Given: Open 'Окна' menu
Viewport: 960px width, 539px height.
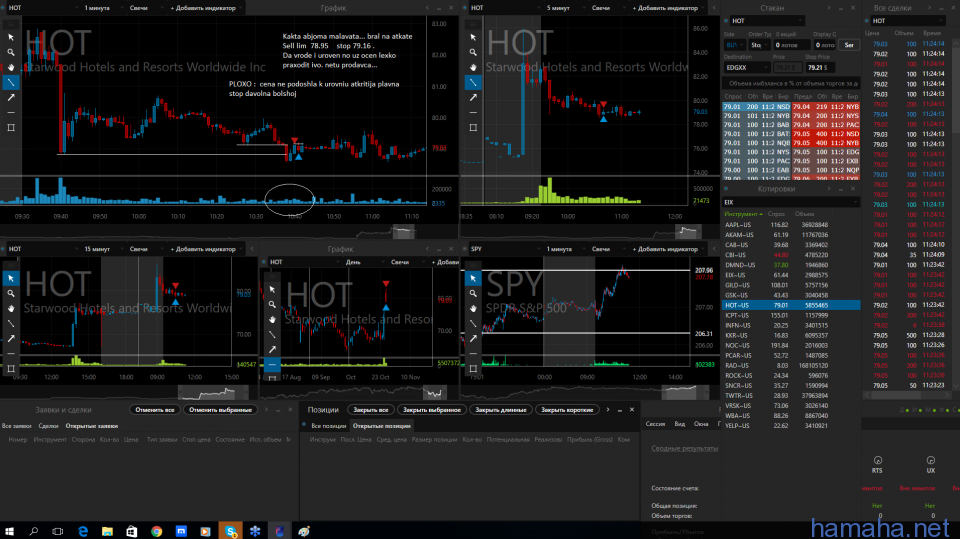Looking at the screenshot, I should [x=701, y=424].
